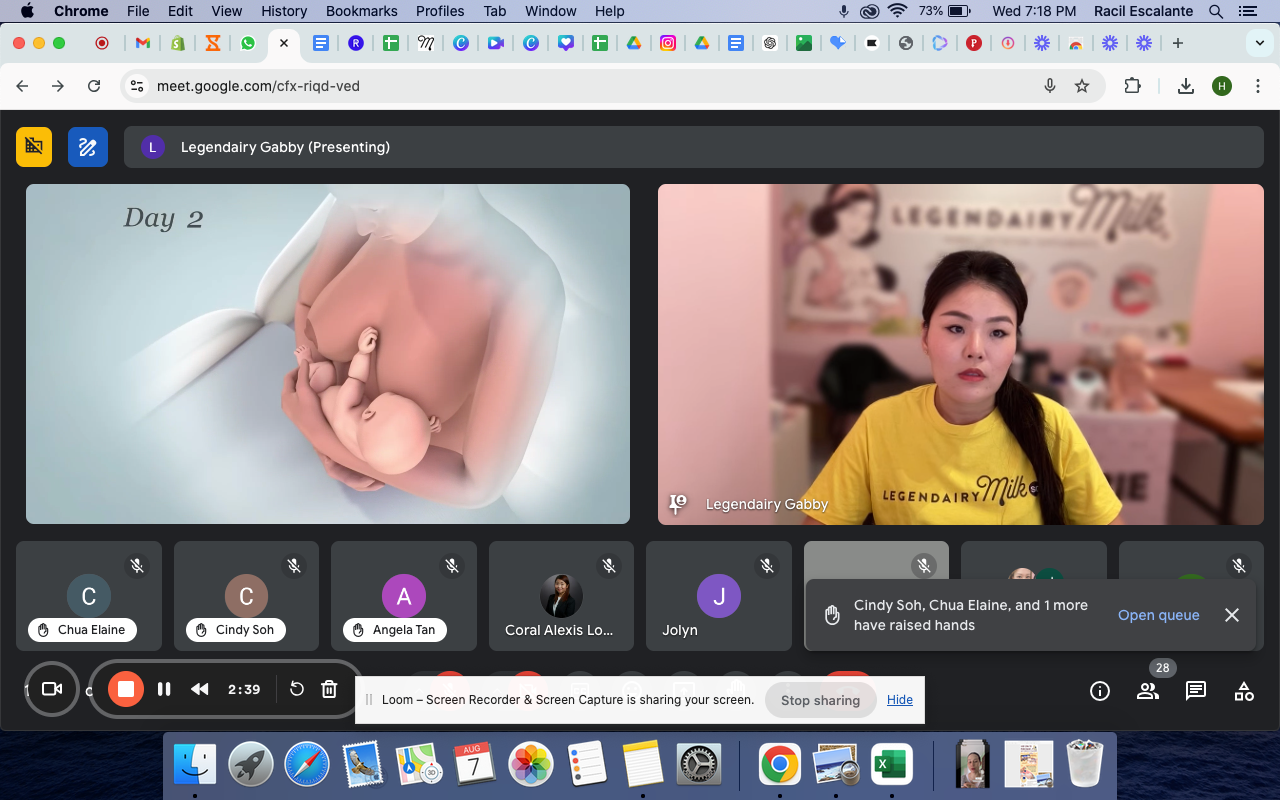Screen dimensions: 1280x800
Task: Open the History menu in menu bar
Action: pyautogui.click(x=284, y=11)
